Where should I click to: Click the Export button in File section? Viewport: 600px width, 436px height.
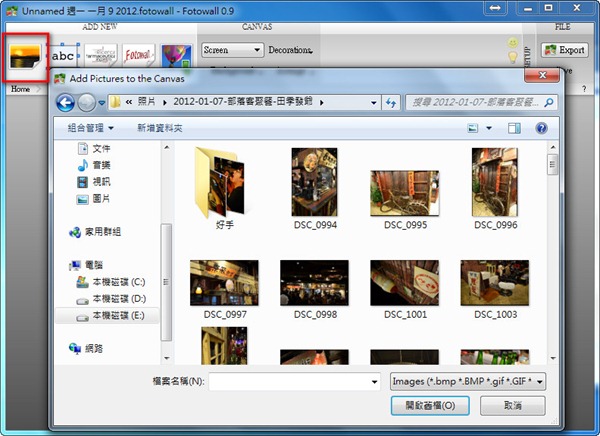pyautogui.click(x=565, y=49)
